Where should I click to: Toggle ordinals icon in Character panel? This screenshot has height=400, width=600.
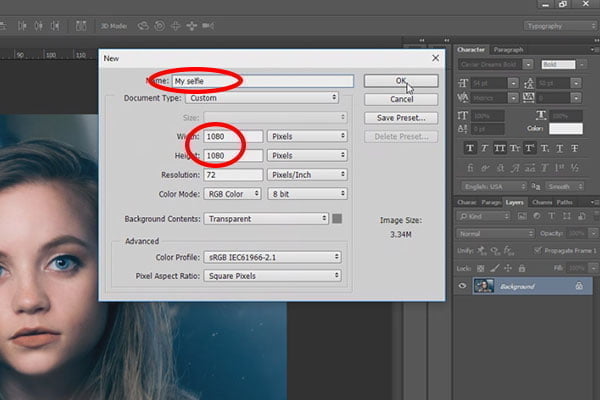click(559, 168)
